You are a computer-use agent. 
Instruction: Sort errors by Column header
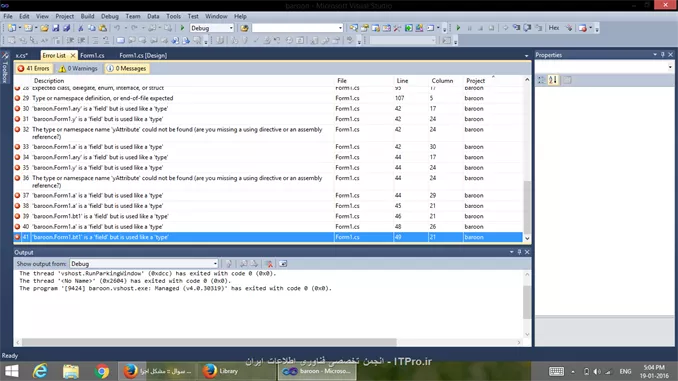[445, 81]
